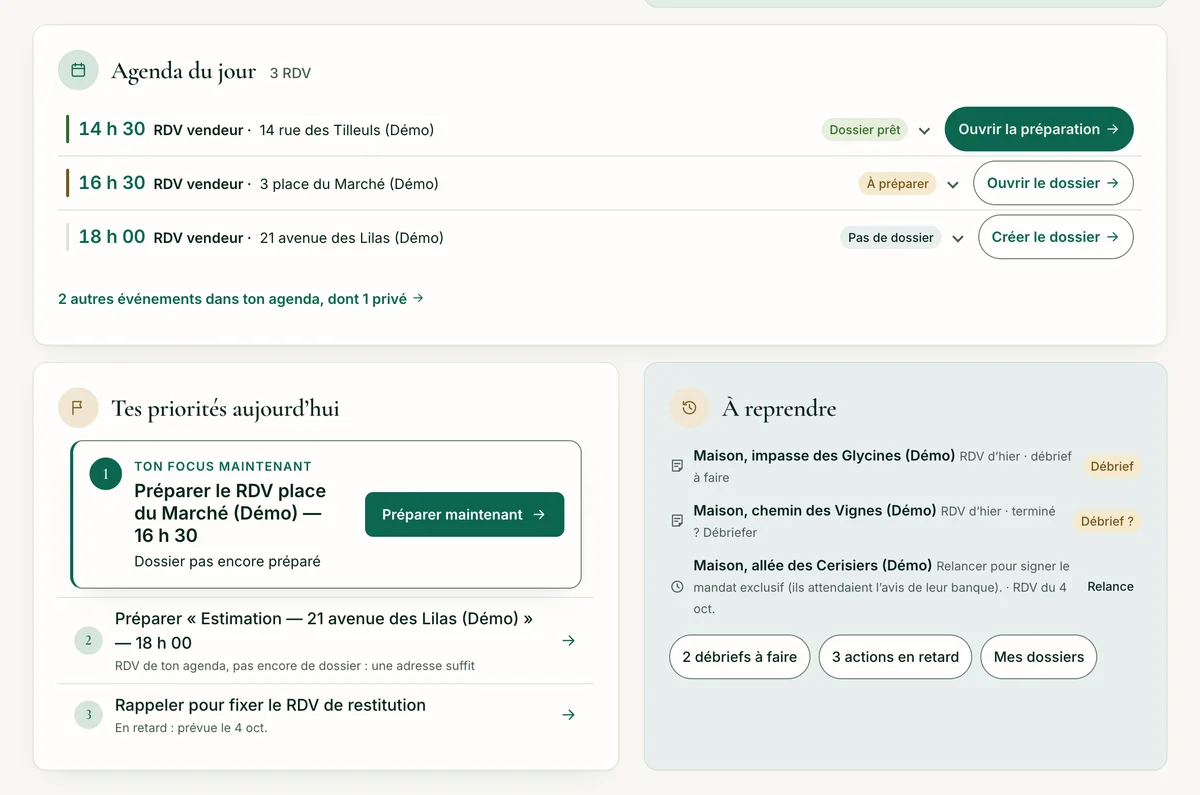The image size is (1200, 795).
Task: Click the Débrief ? tag for chemin des Vignes
Action: [1107, 521]
